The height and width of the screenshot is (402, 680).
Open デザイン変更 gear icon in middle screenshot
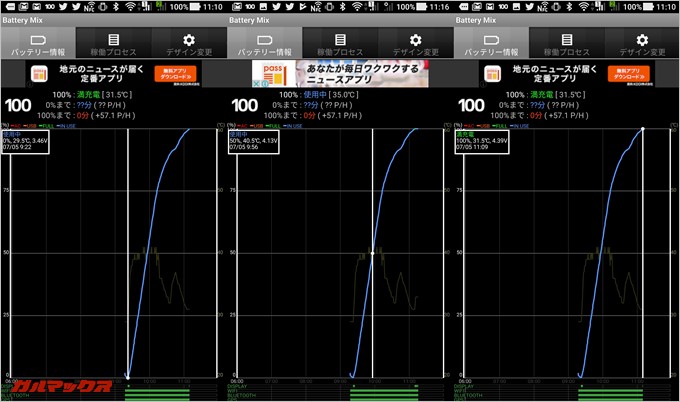[416, 39]
